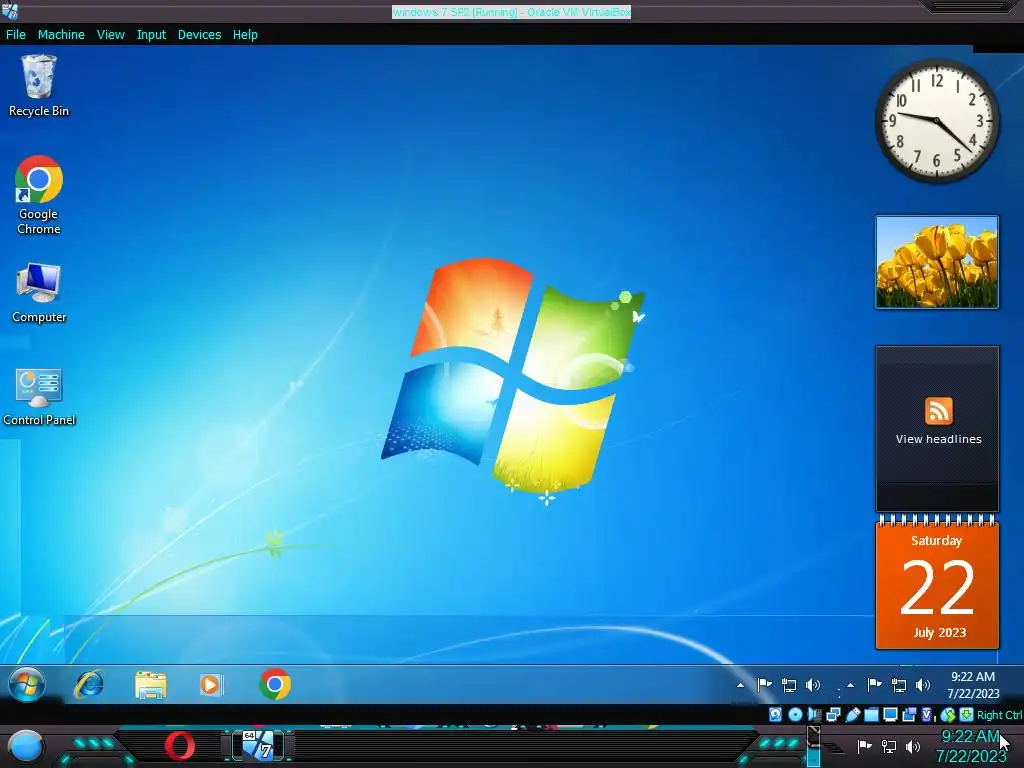Click the VirtualBox USB devices indicator

[852, 714]
